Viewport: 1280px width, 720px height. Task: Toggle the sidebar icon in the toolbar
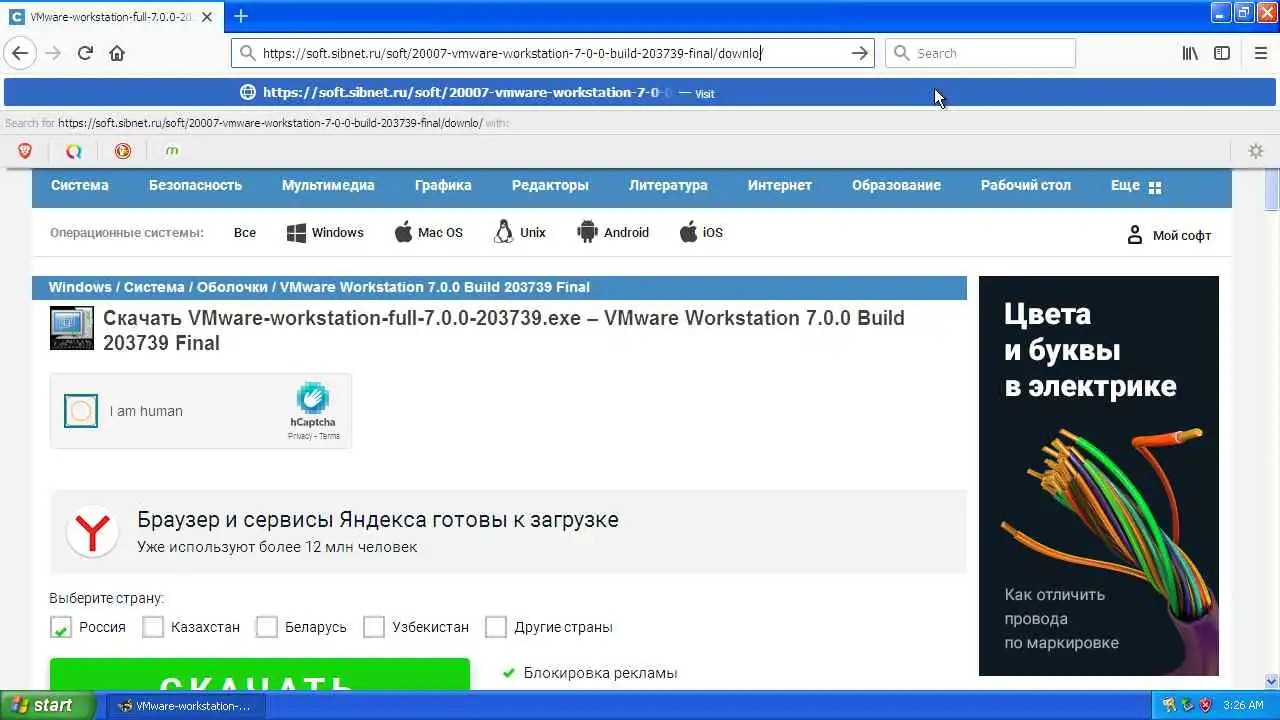pos(1222,53)
